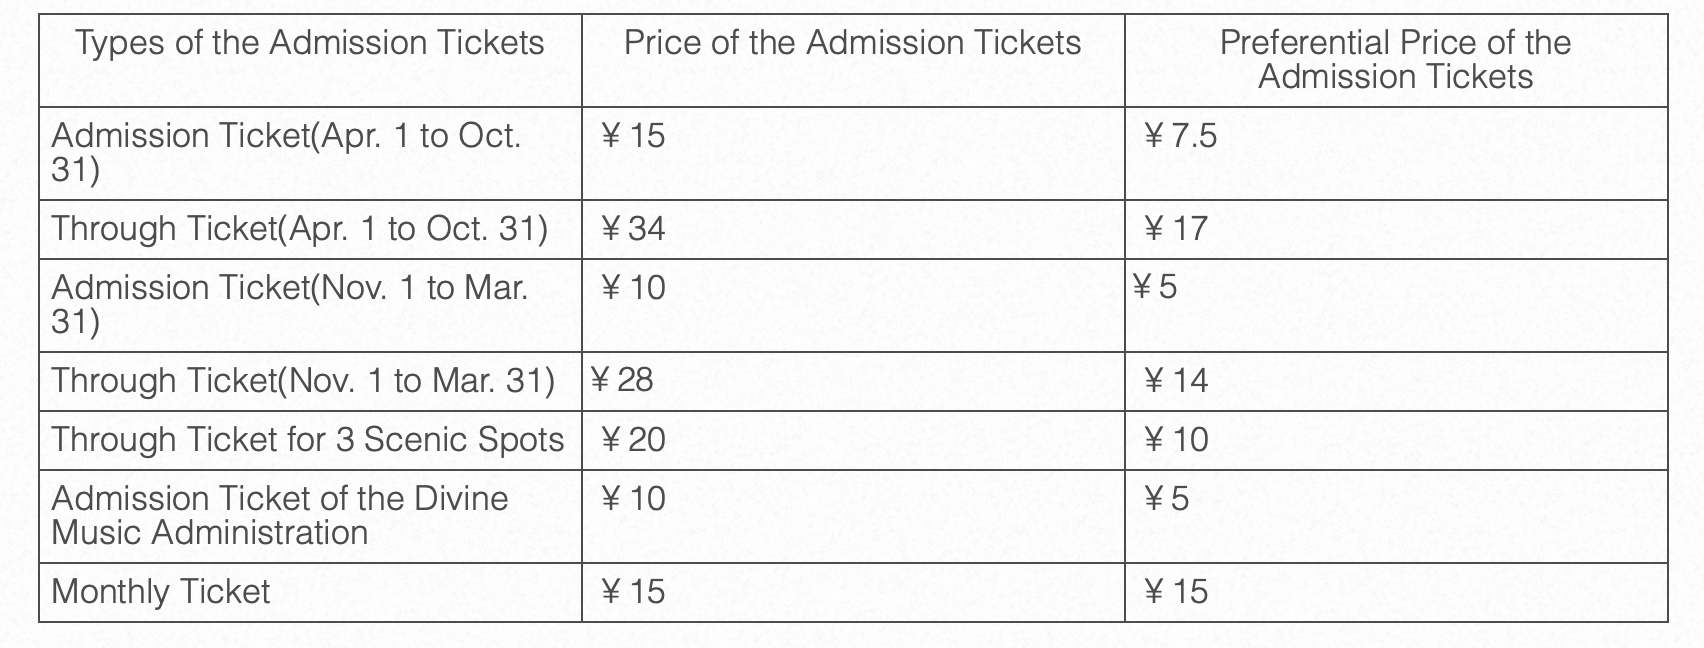Select the 'Preferential Price' column header

tap(1395, 60)
